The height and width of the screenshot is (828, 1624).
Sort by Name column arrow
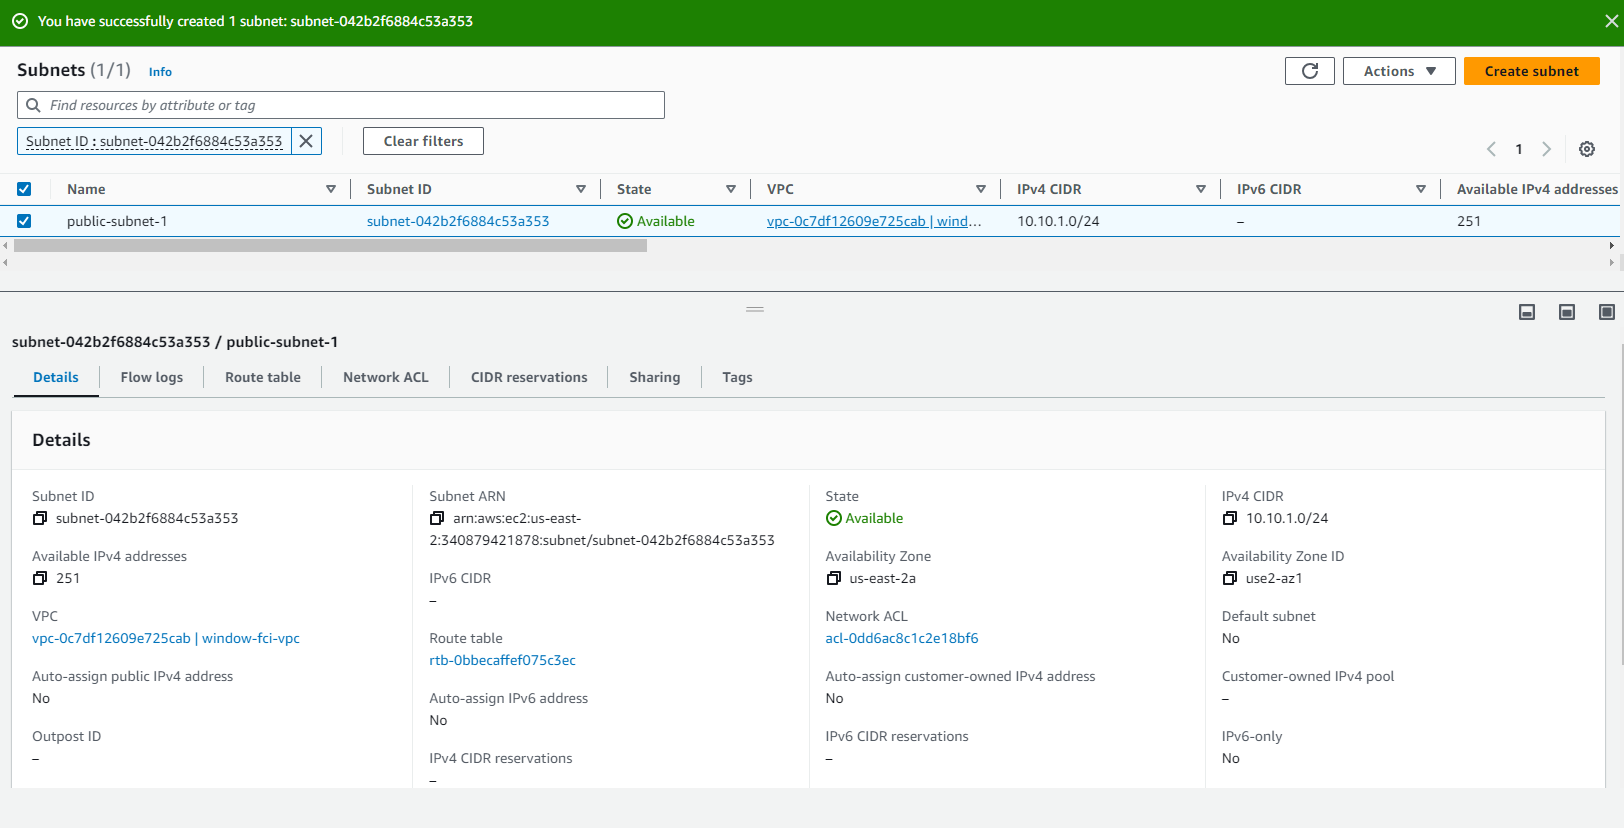tap(331, 189)
